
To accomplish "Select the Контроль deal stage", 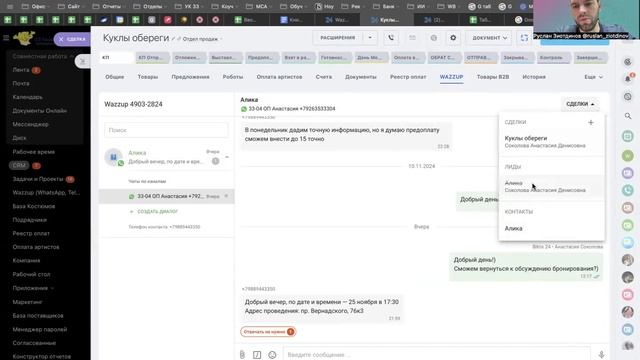I will (x=553, y=58).
